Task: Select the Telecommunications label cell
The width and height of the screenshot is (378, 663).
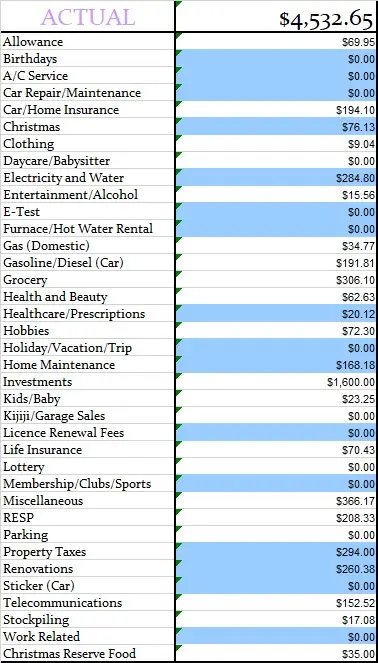Action: click(88, 602)
